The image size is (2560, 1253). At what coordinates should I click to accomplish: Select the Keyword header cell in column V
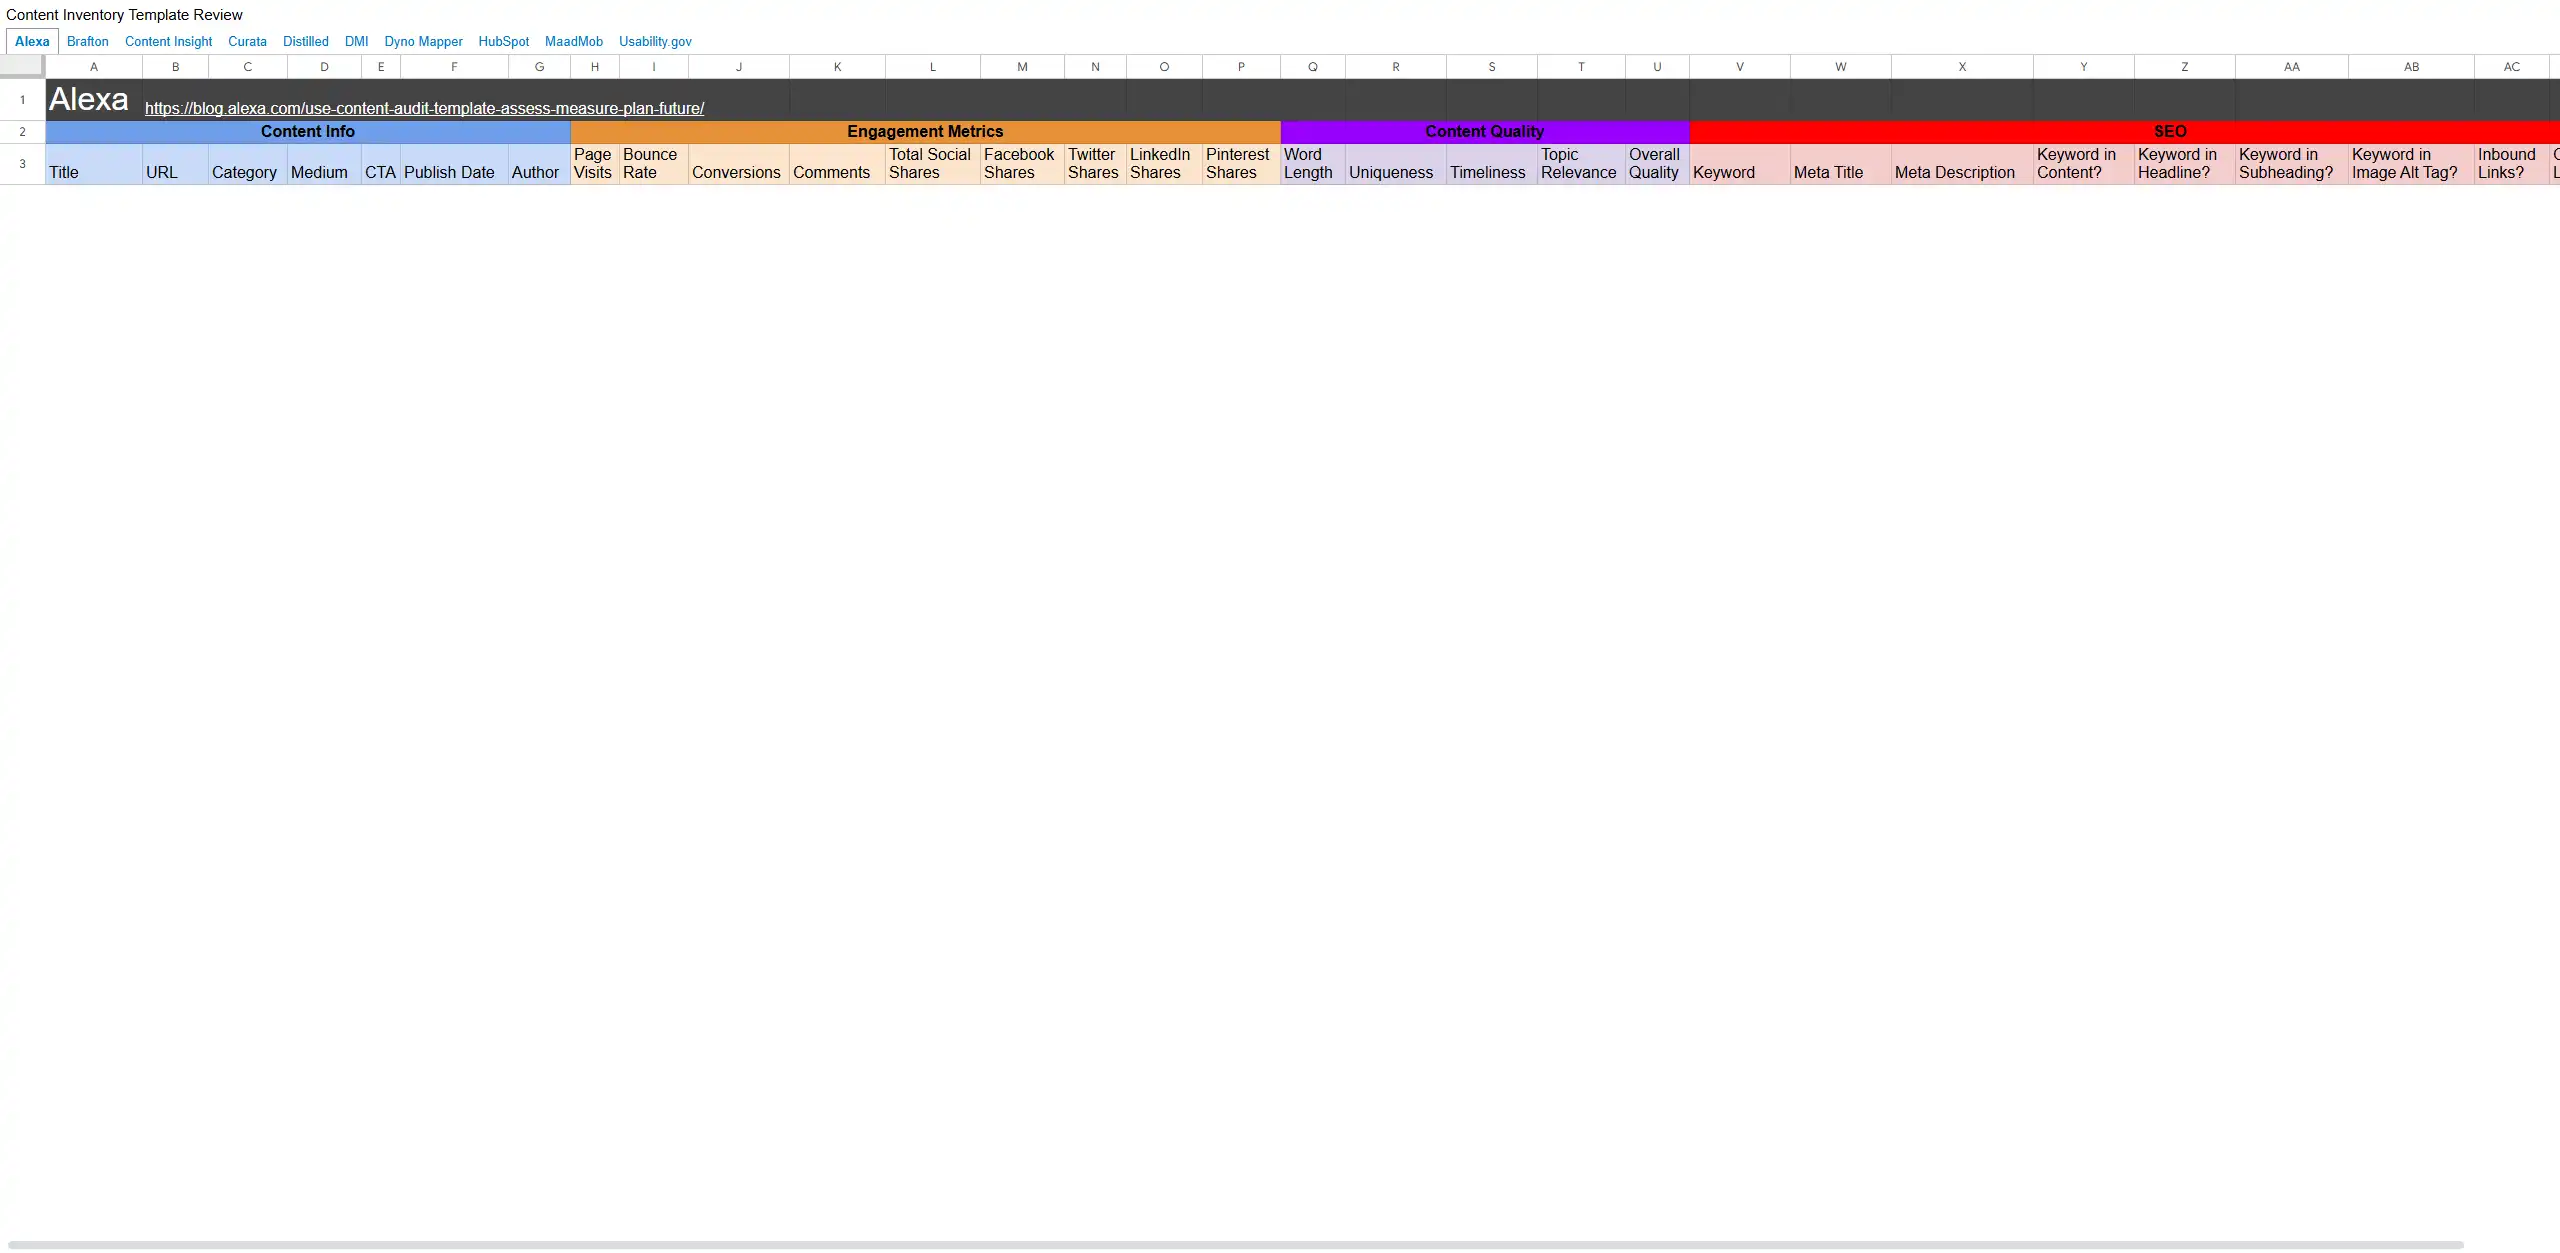pos(1740,164)
